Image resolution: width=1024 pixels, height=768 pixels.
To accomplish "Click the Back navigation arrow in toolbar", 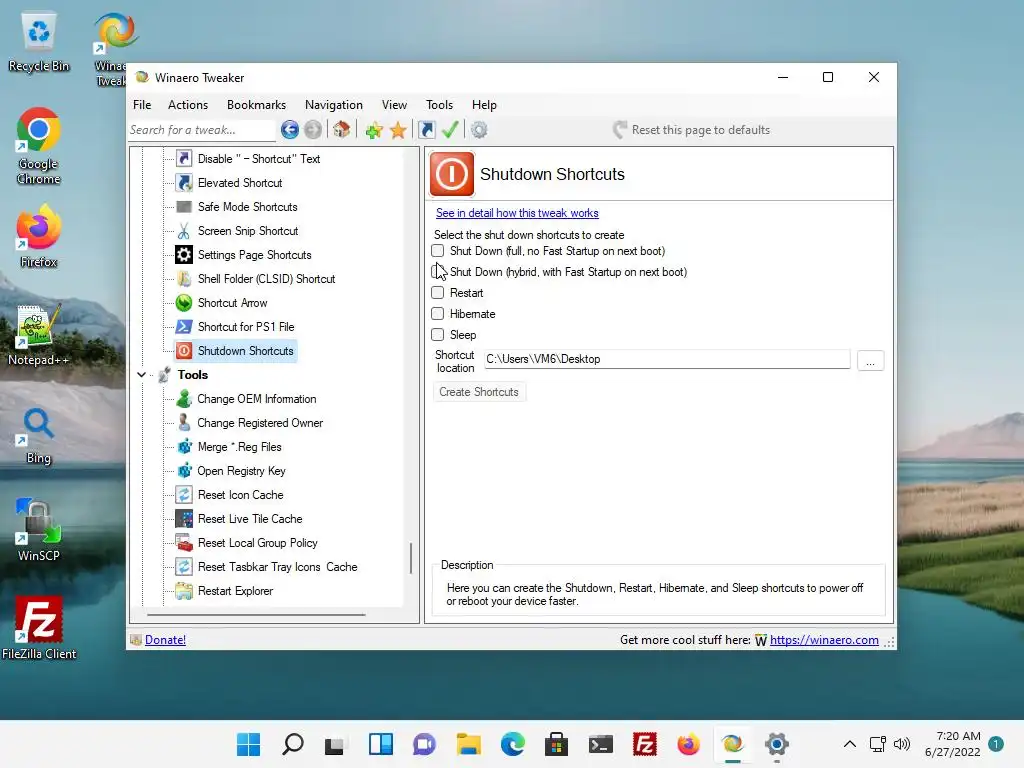I will pos(290,130).
